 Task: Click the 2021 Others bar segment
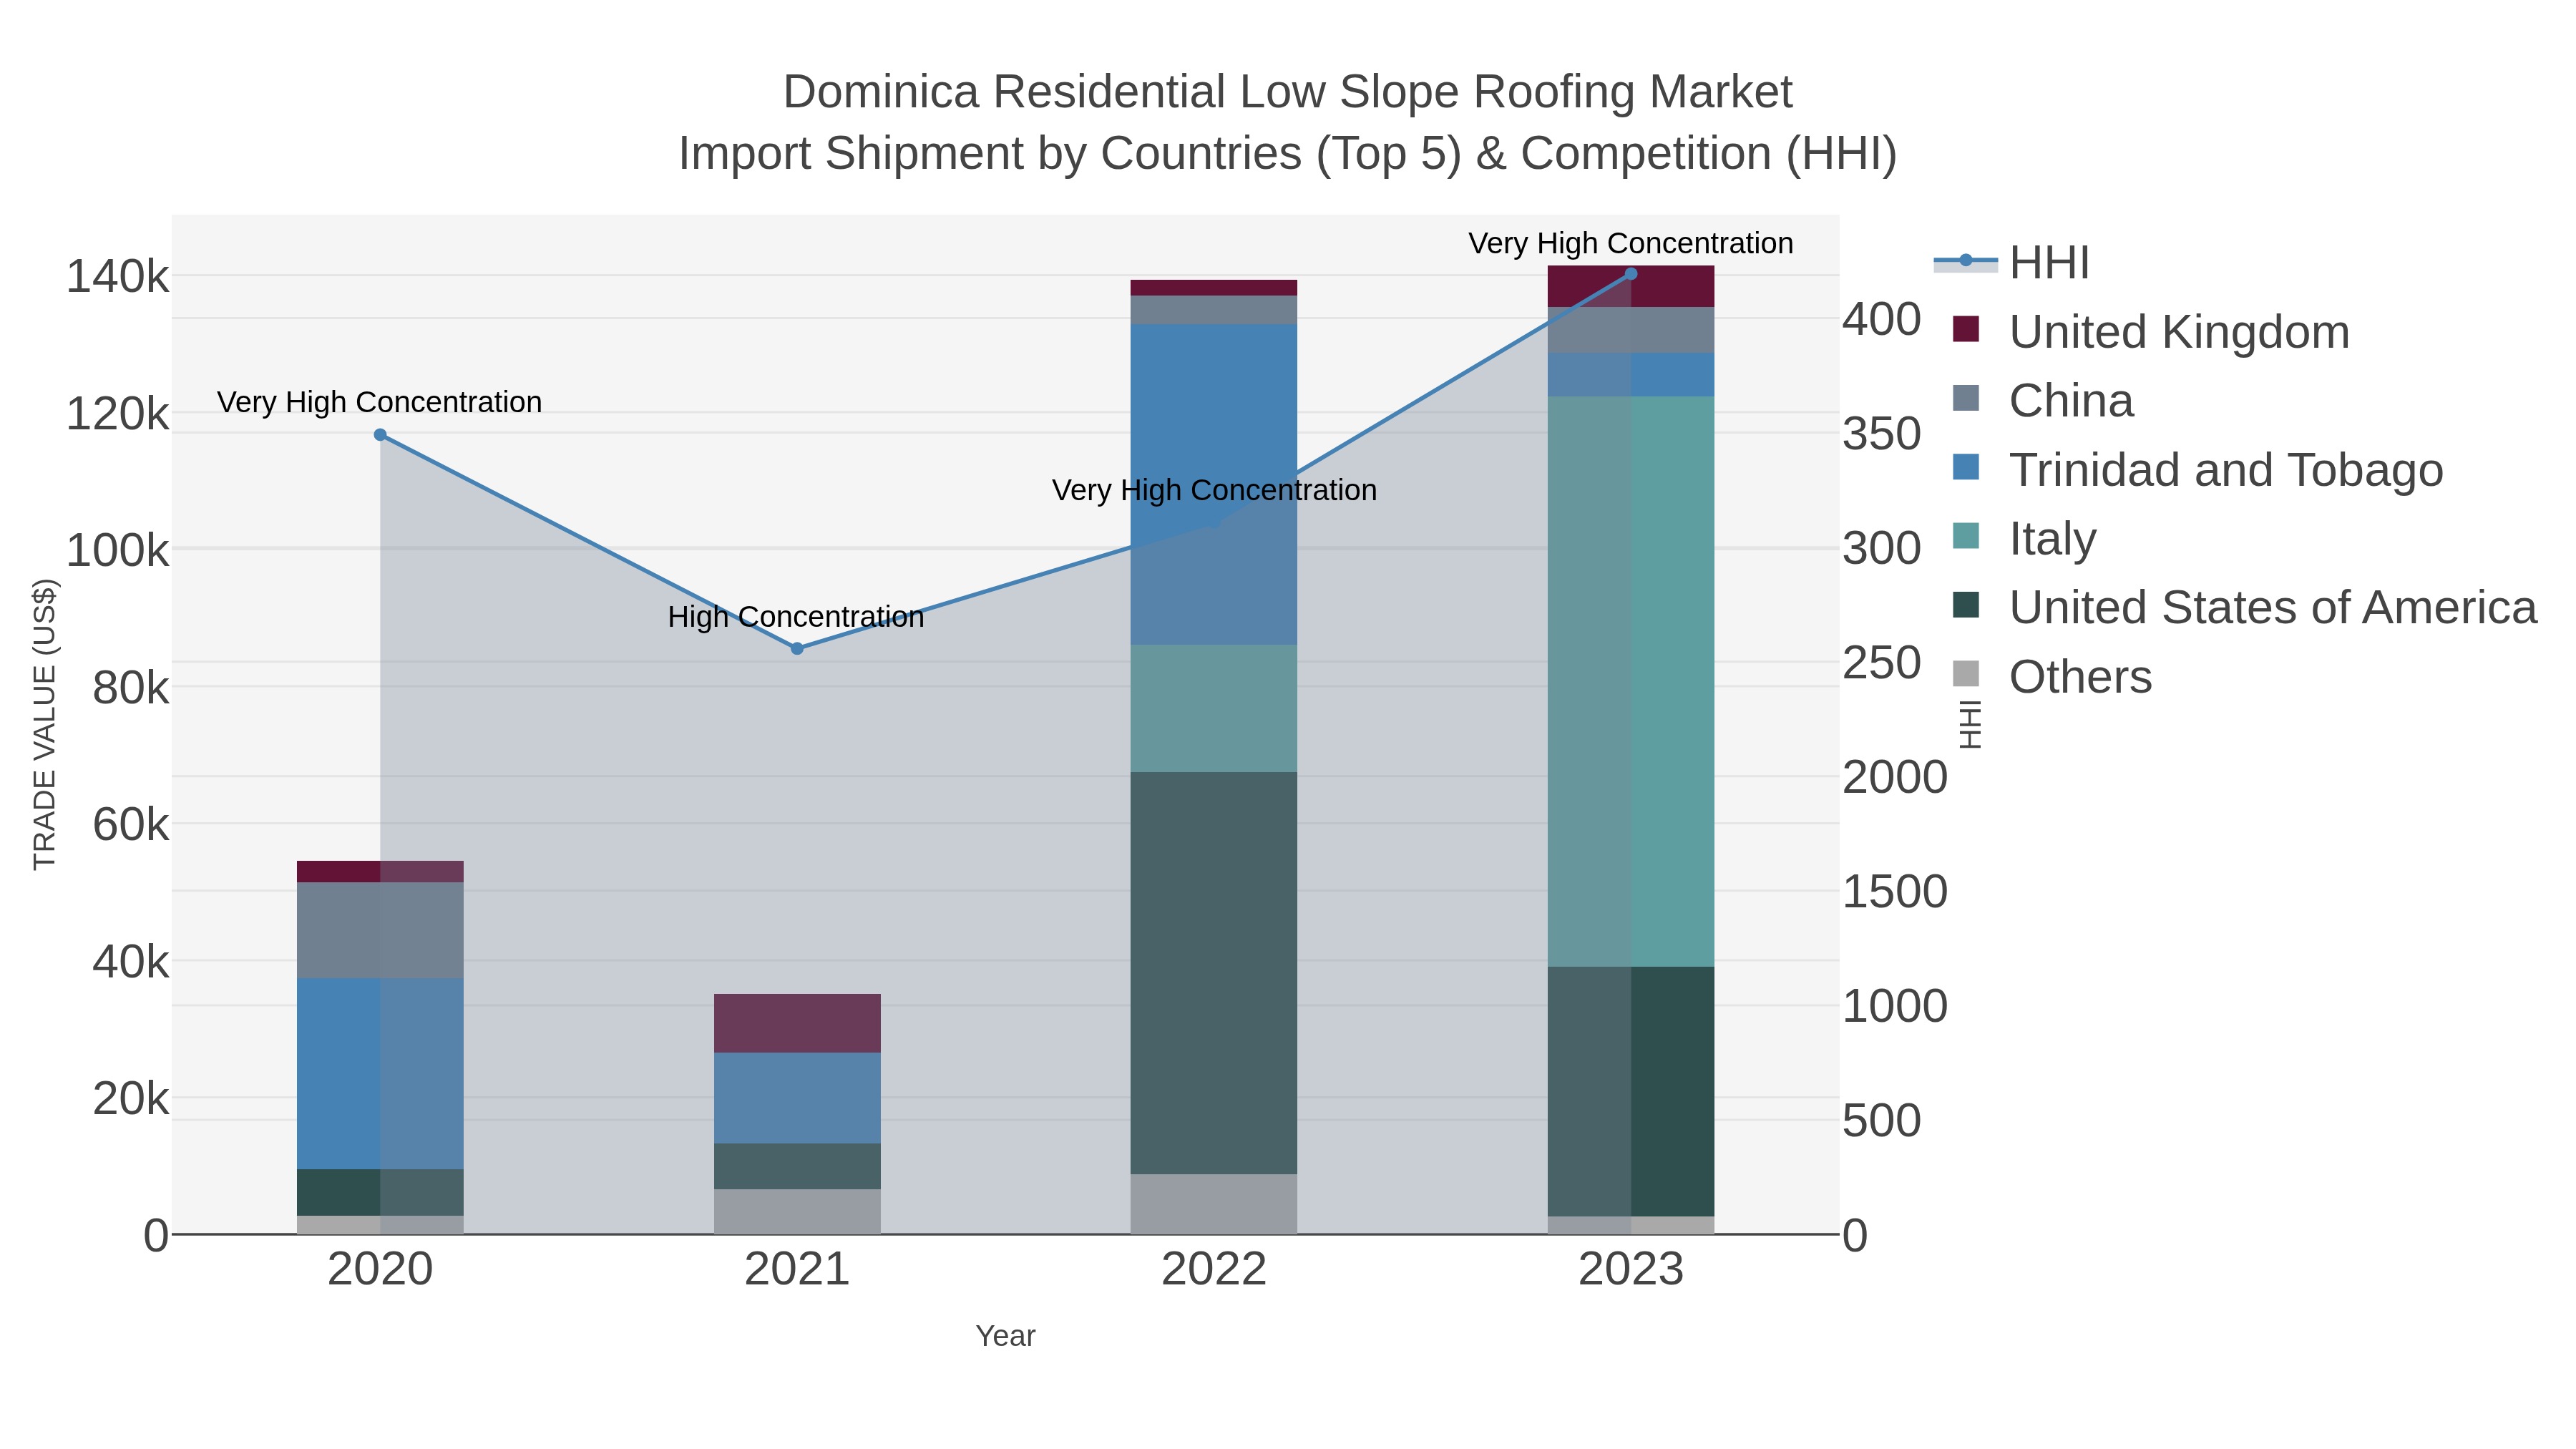[797, 1212]
